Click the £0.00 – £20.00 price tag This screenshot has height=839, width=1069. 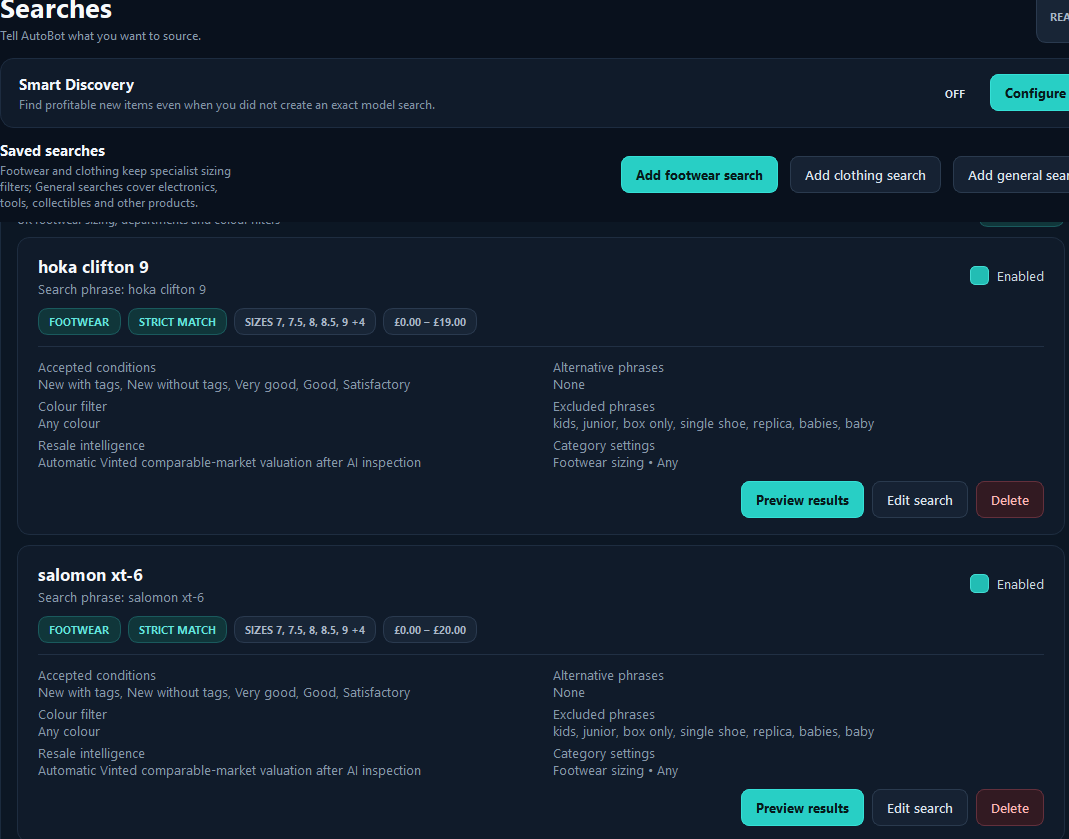430,630
